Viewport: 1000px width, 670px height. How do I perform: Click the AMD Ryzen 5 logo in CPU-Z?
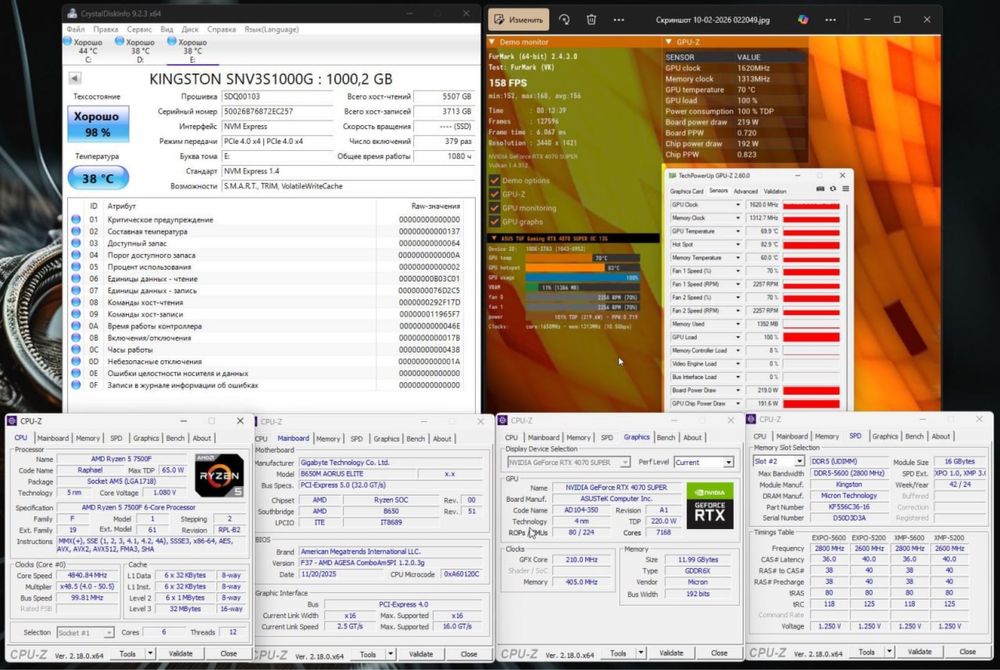pyautogui.click(x=219, y=476)
